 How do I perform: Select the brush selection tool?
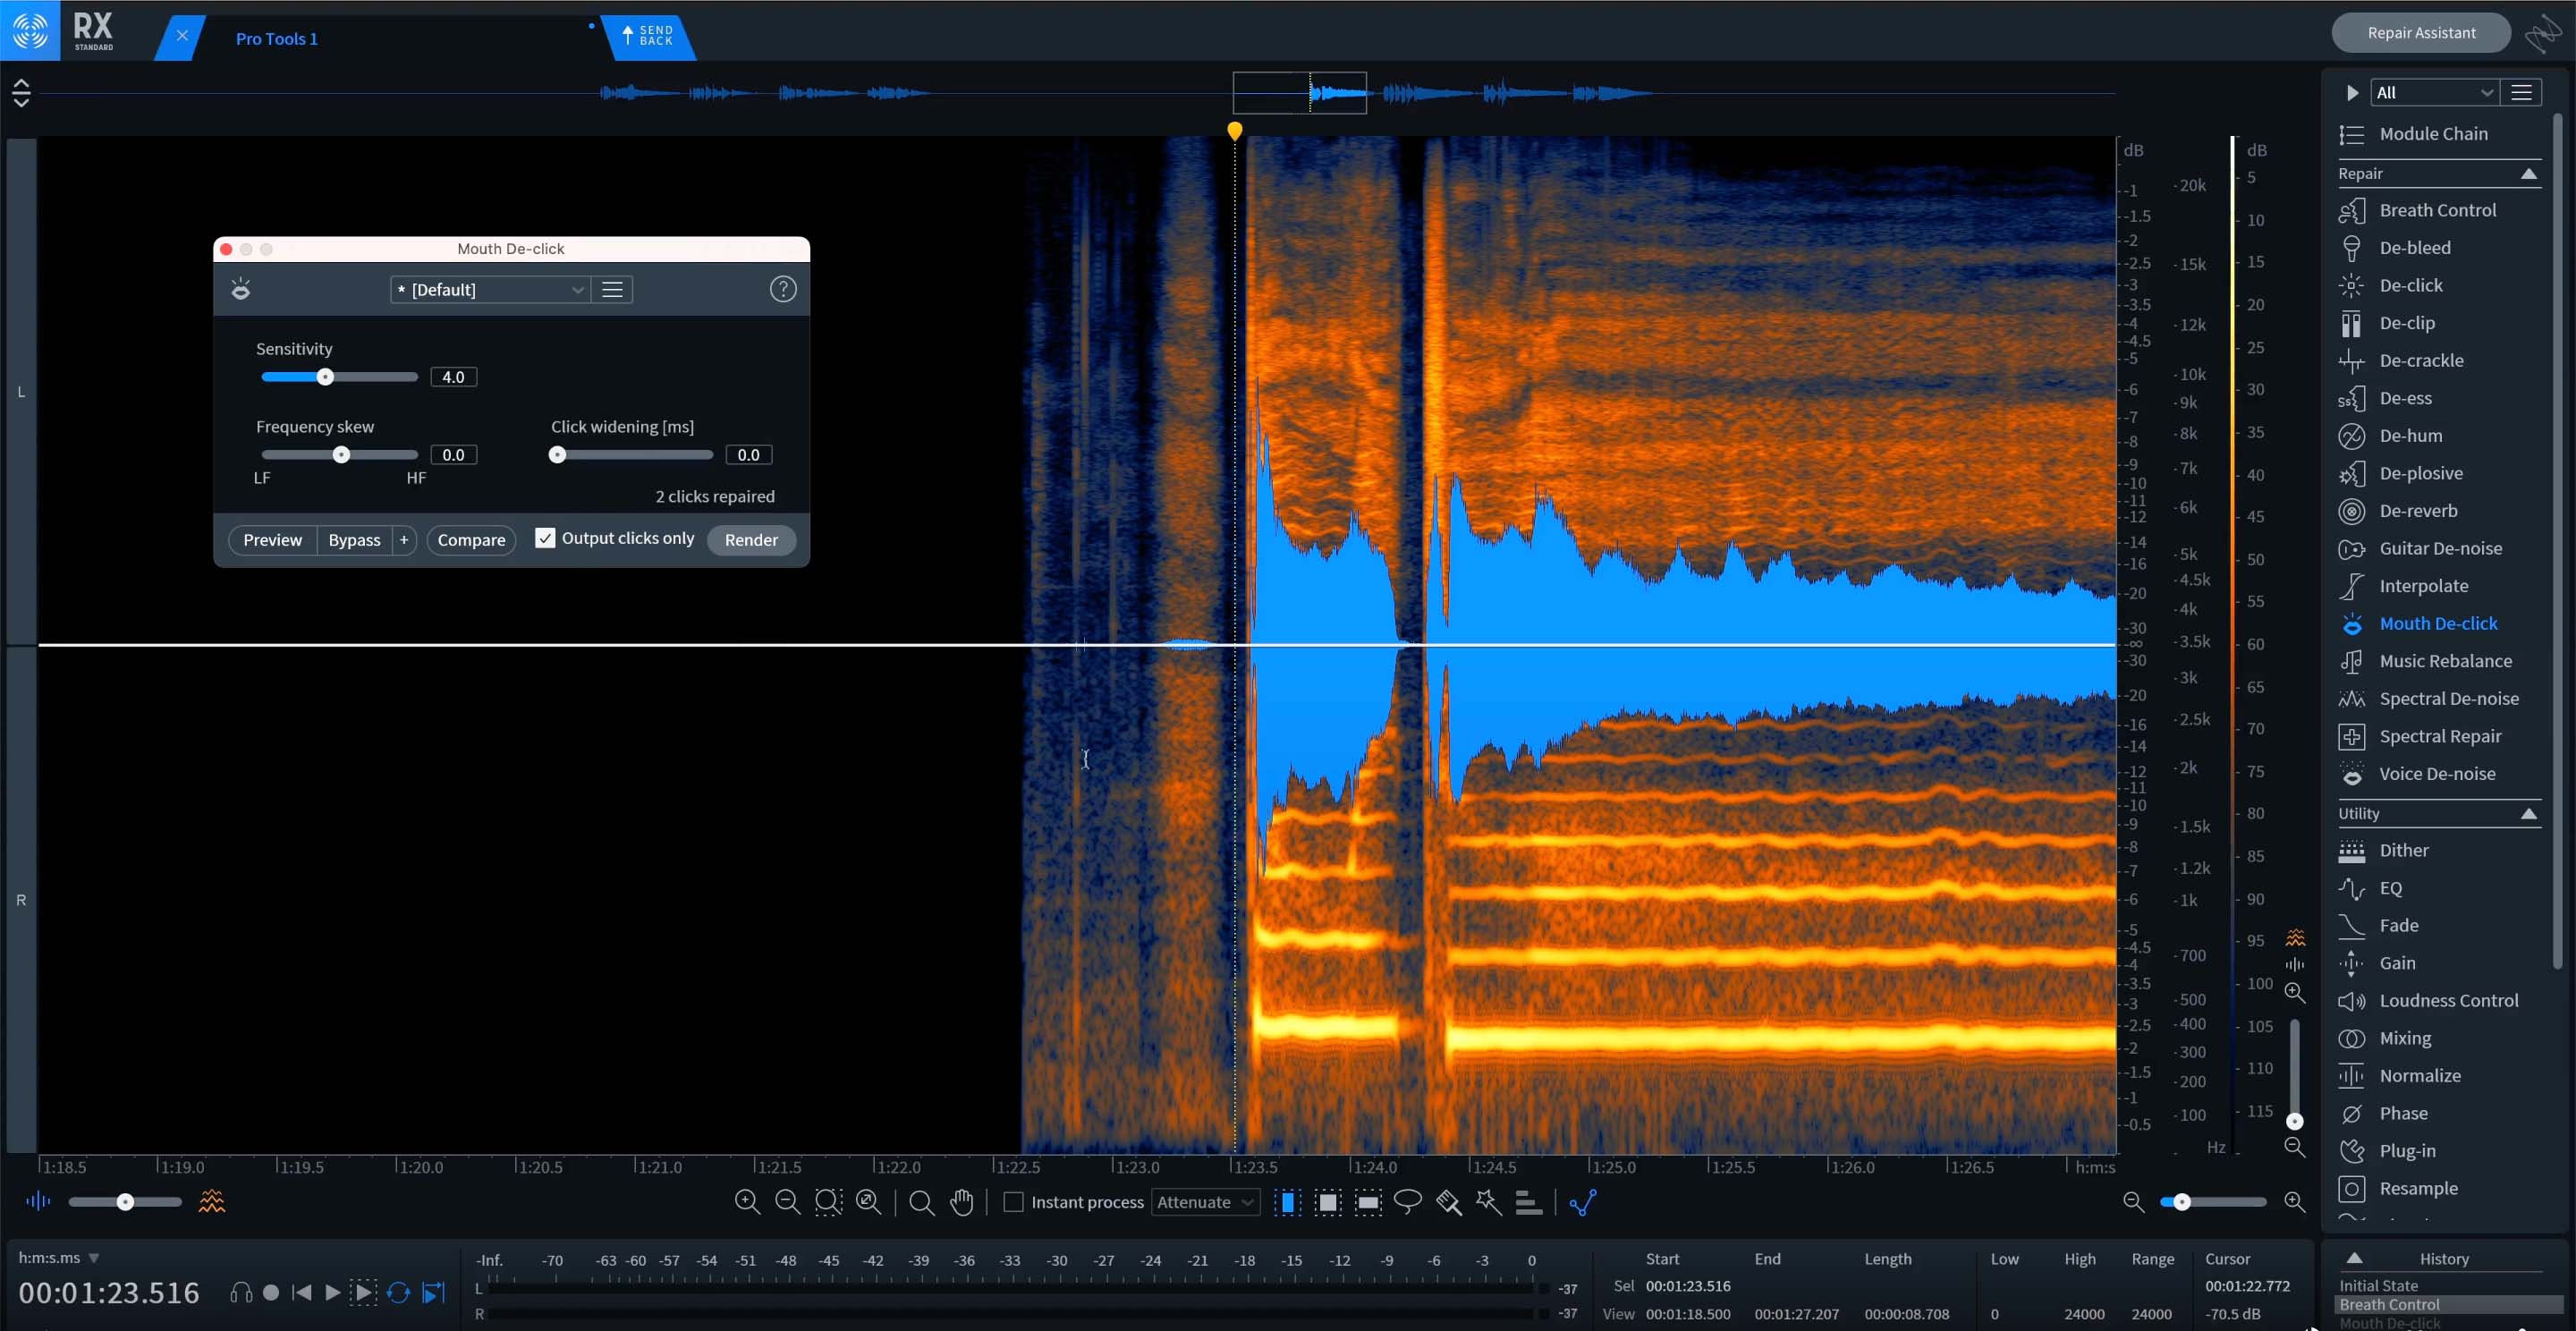coord(1448,1202)
